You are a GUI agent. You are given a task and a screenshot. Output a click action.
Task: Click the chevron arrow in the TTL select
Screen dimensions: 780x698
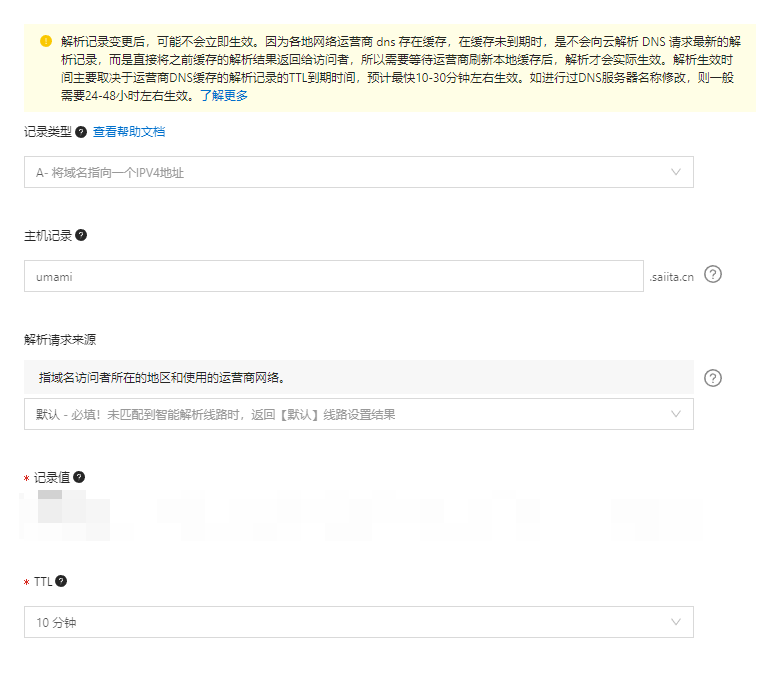click(x=676, y=622)
